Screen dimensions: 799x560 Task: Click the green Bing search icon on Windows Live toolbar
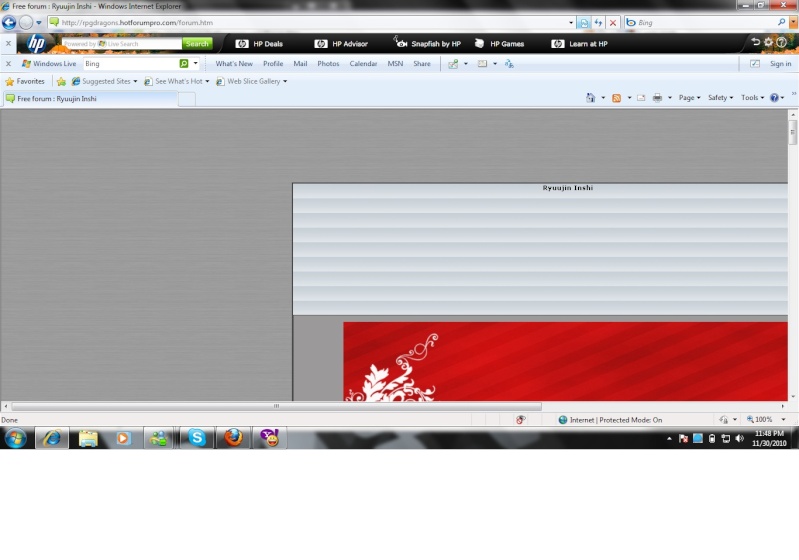pyautogui.click(x=184, y=64)
